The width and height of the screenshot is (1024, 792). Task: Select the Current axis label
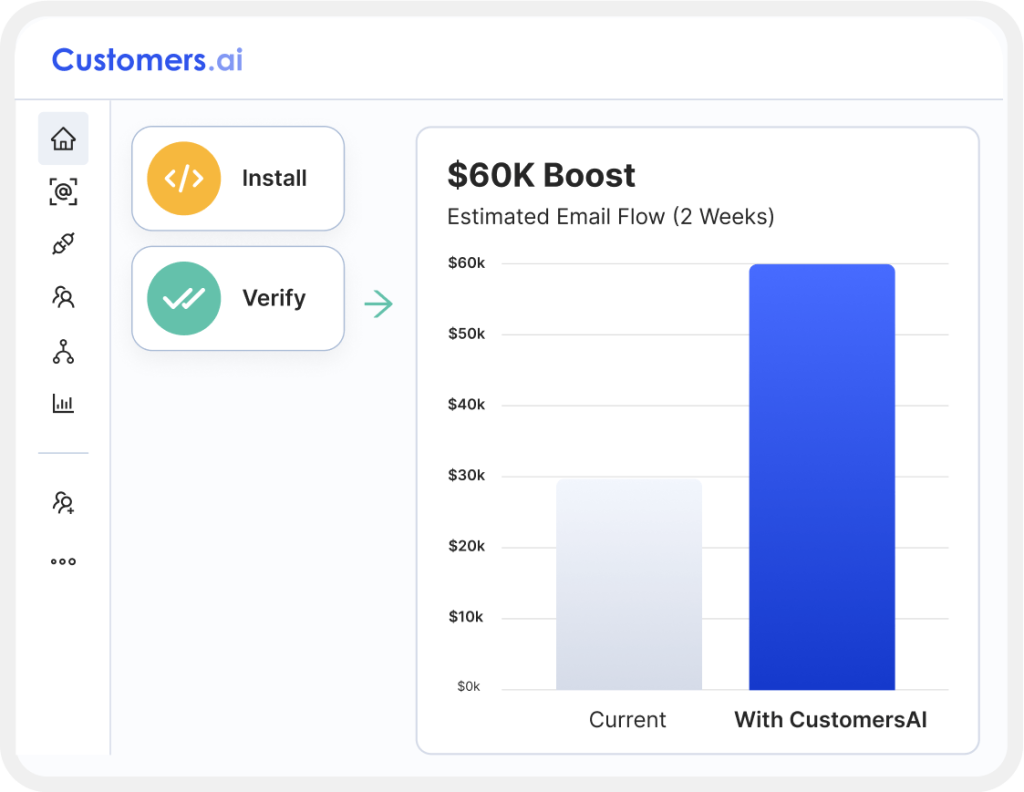[x=627, y=719]
